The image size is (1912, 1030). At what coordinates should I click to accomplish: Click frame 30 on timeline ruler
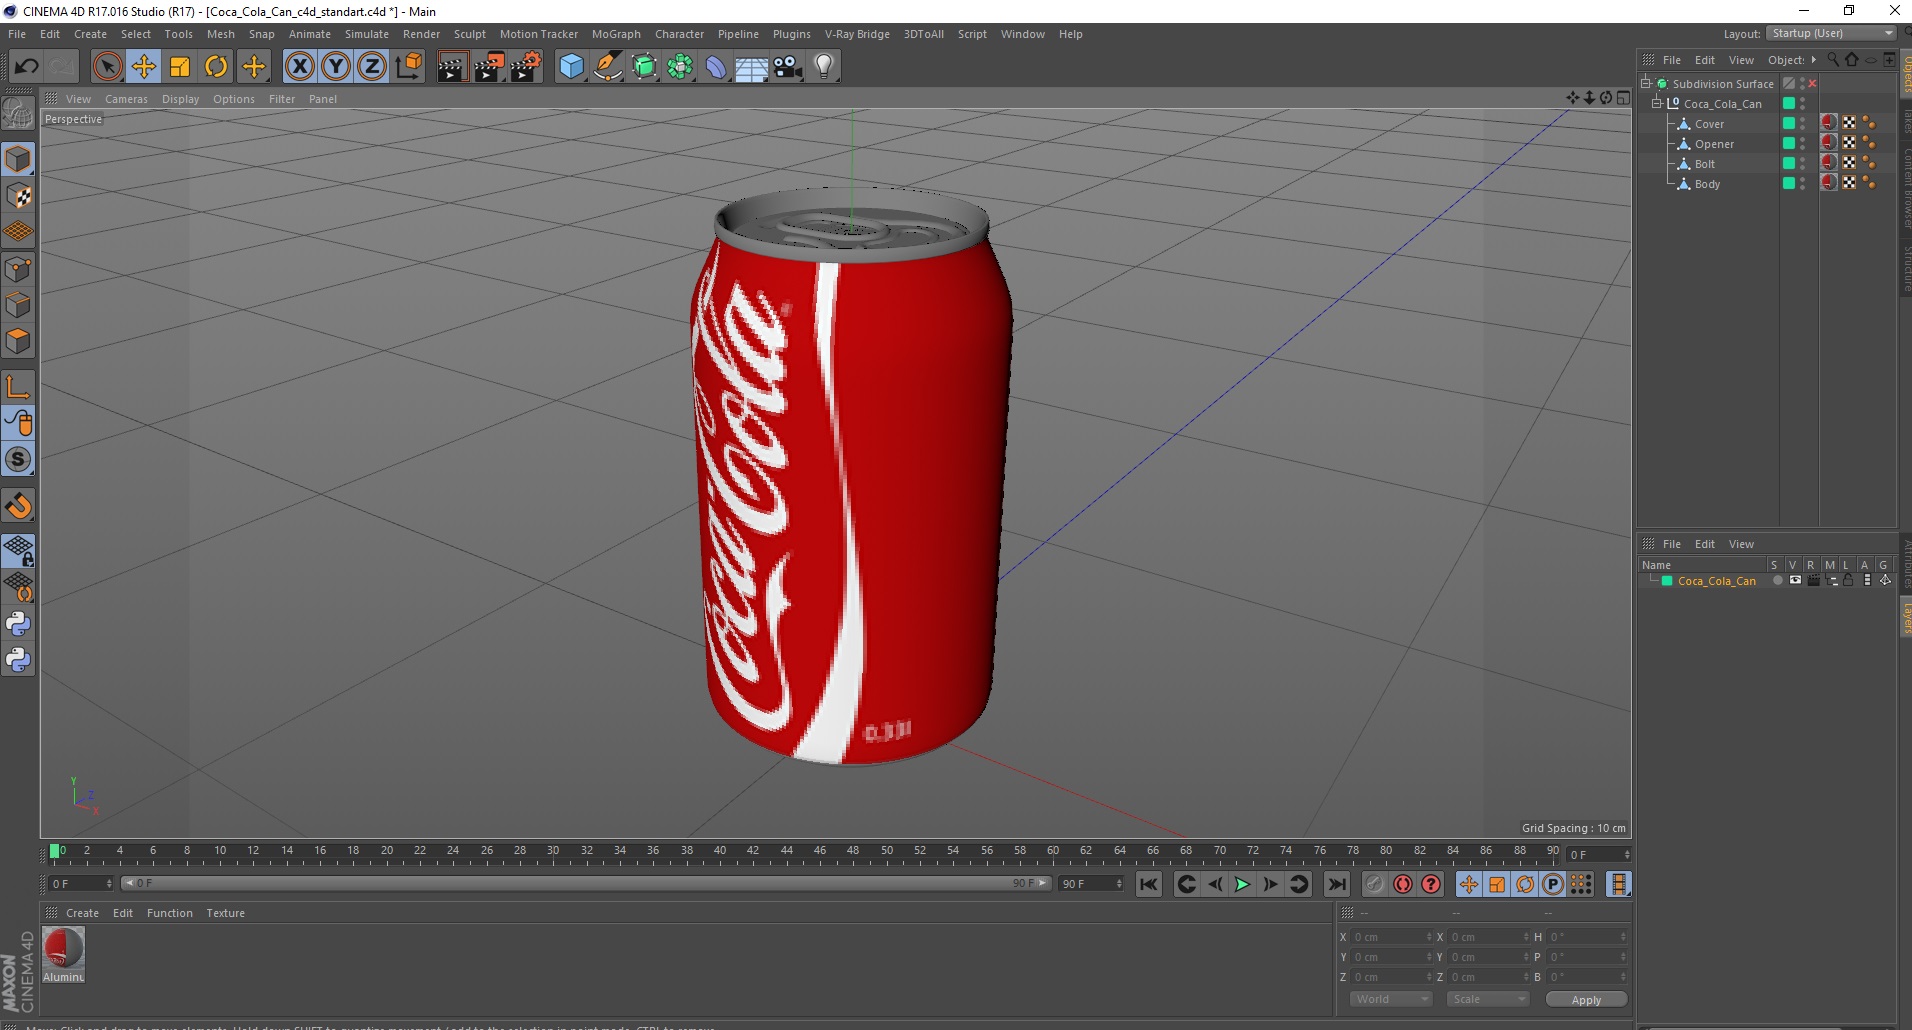click(x=553, y=852)
